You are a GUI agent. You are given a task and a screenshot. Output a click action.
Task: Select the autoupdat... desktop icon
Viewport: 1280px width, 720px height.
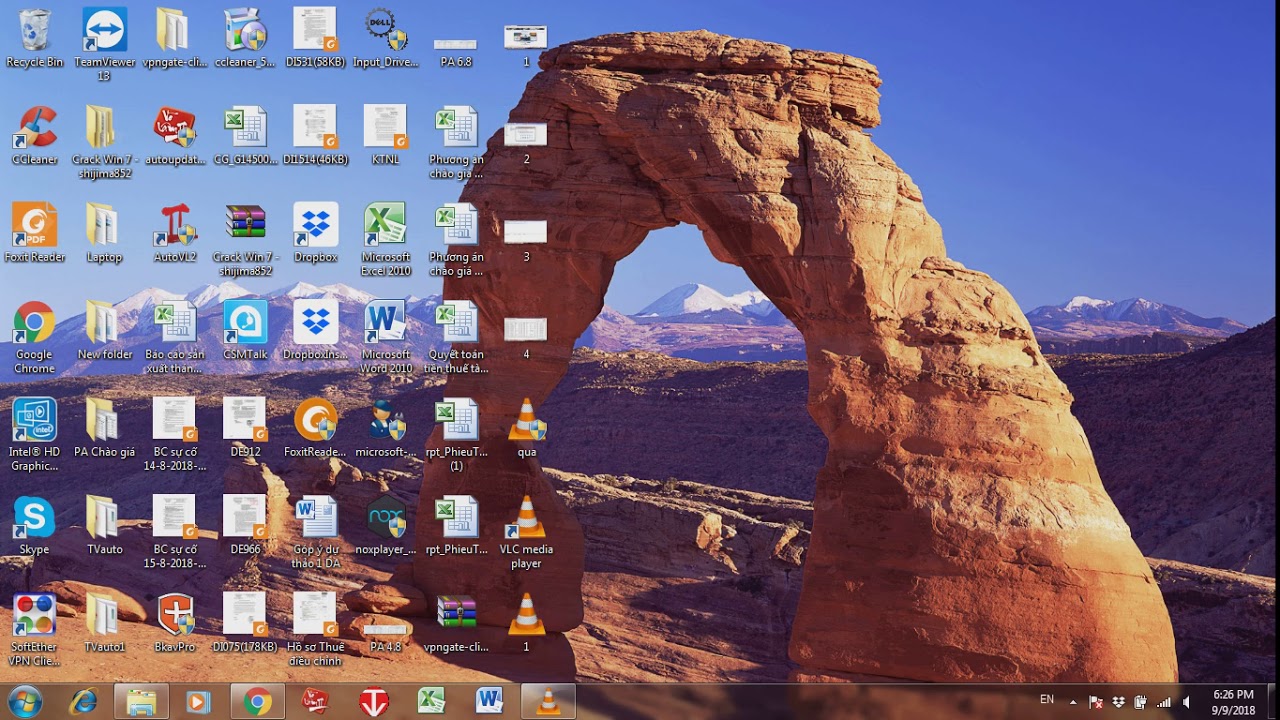click(x=175, y=136)
